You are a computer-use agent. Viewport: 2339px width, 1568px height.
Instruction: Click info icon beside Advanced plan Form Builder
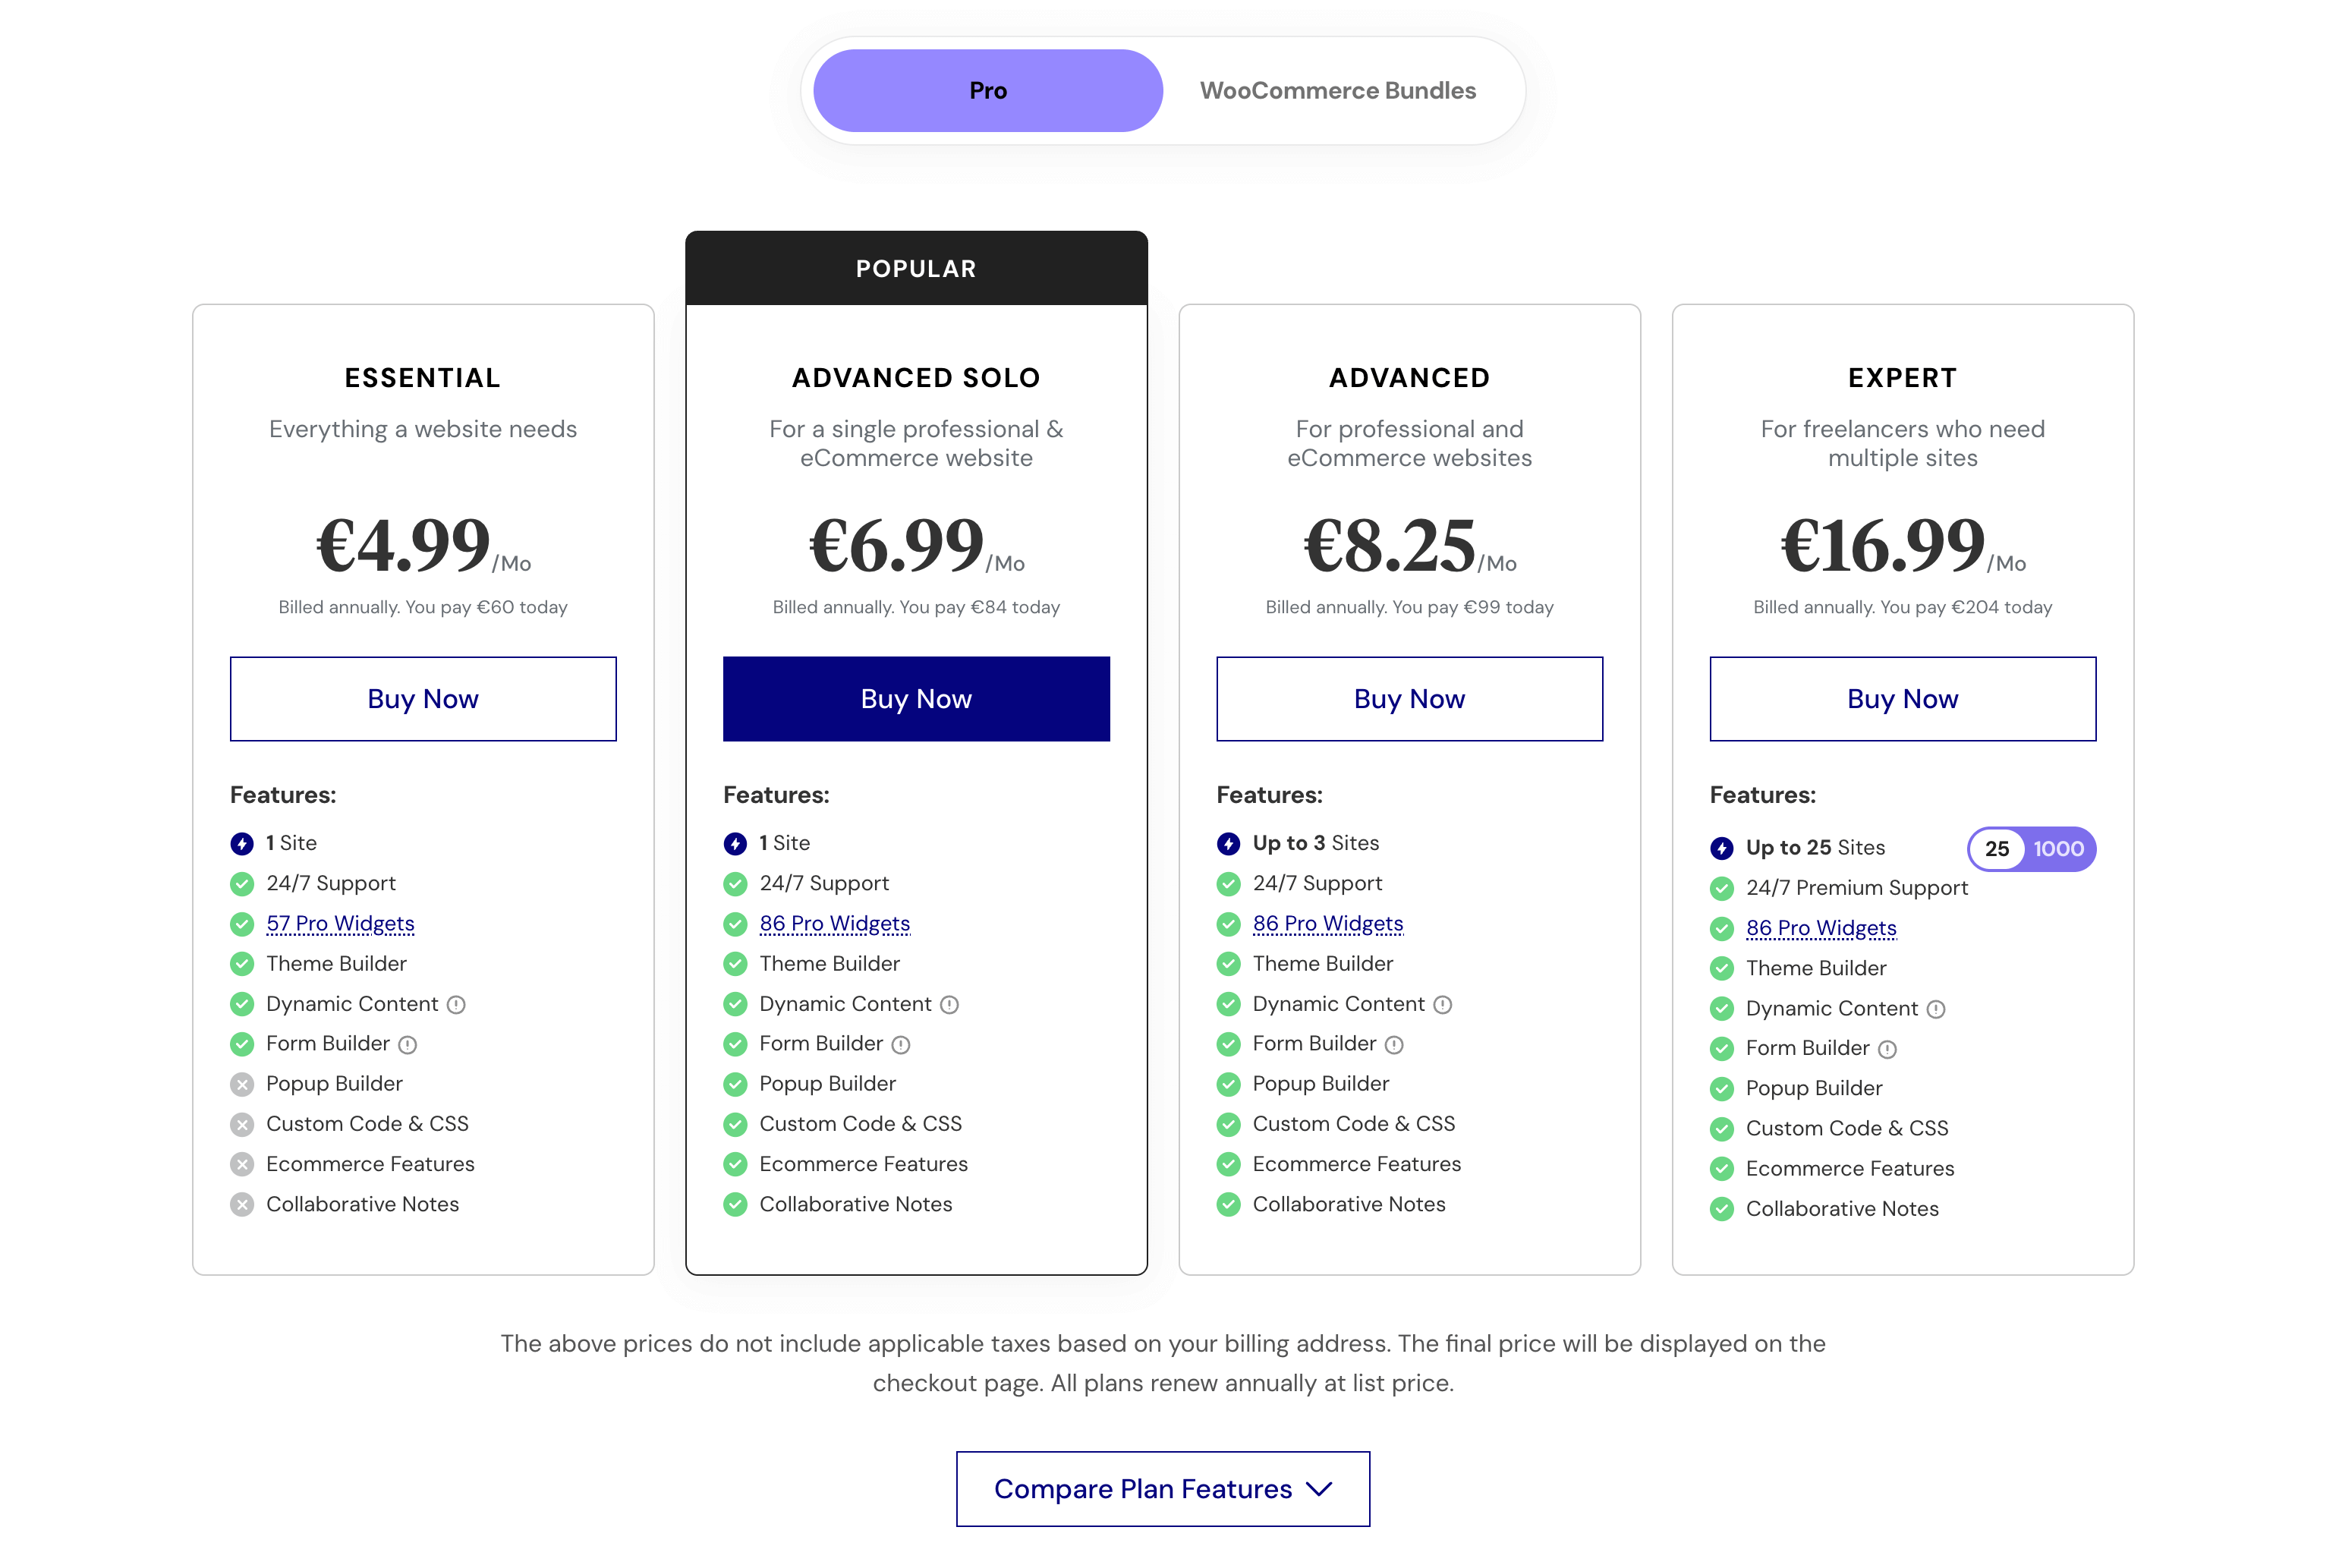tap(1395, 1045)
